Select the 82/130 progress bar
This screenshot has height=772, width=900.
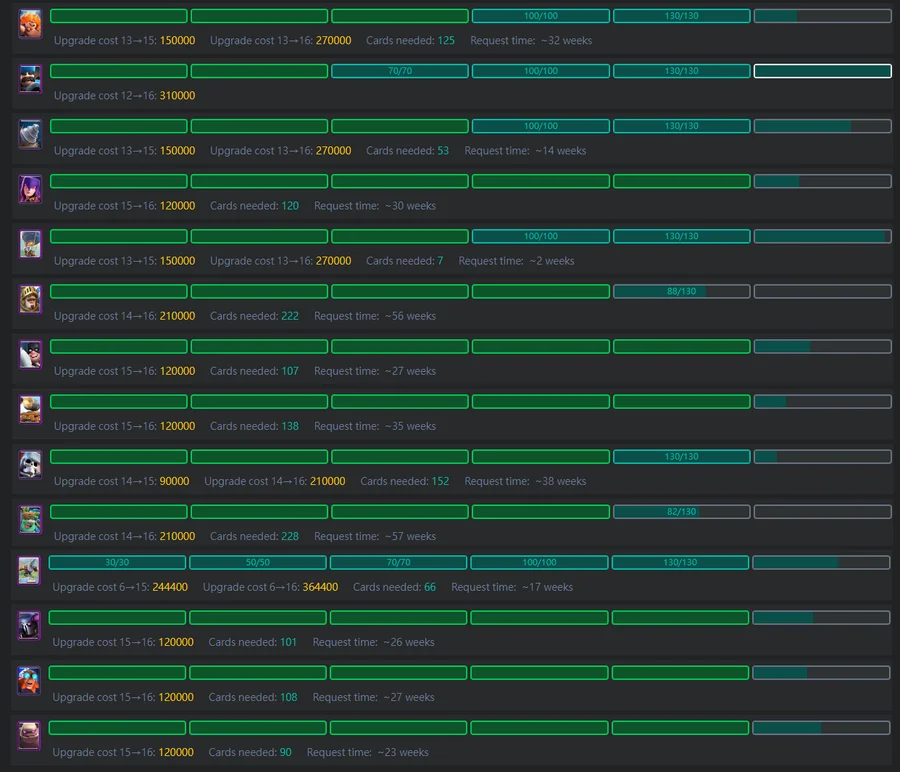[681, 511]
